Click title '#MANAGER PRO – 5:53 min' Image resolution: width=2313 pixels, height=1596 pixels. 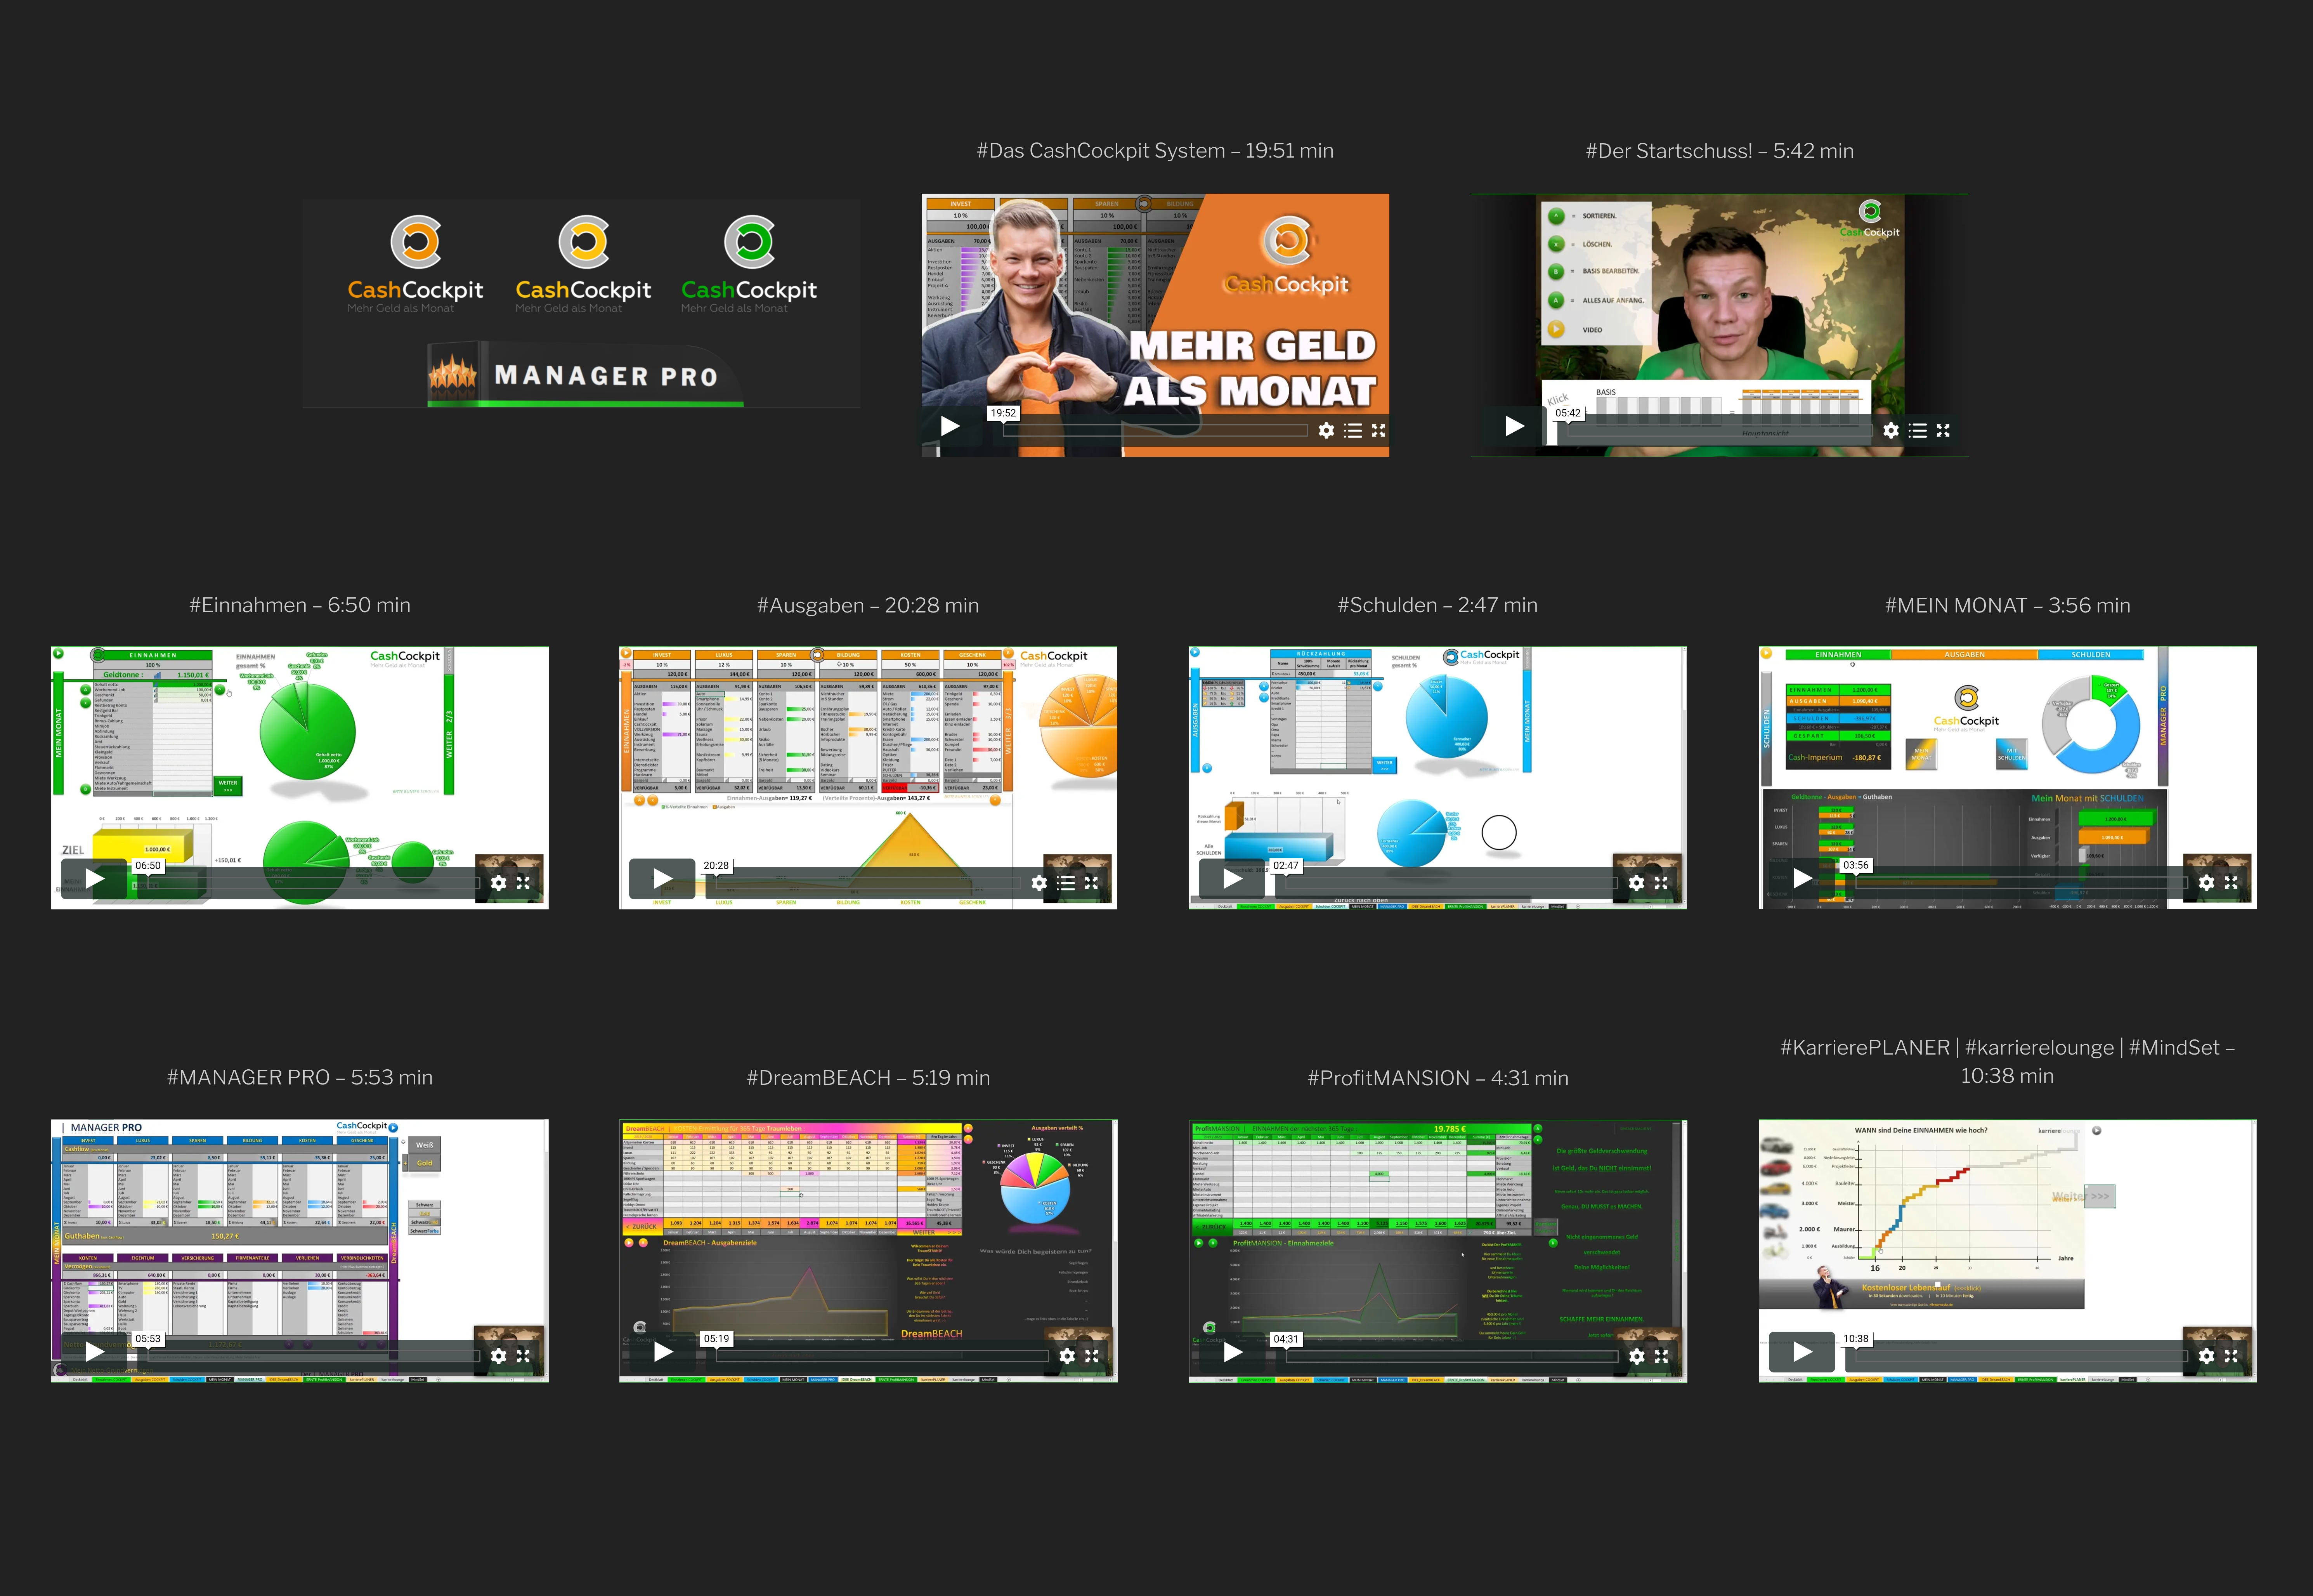tap(300, 1077)
